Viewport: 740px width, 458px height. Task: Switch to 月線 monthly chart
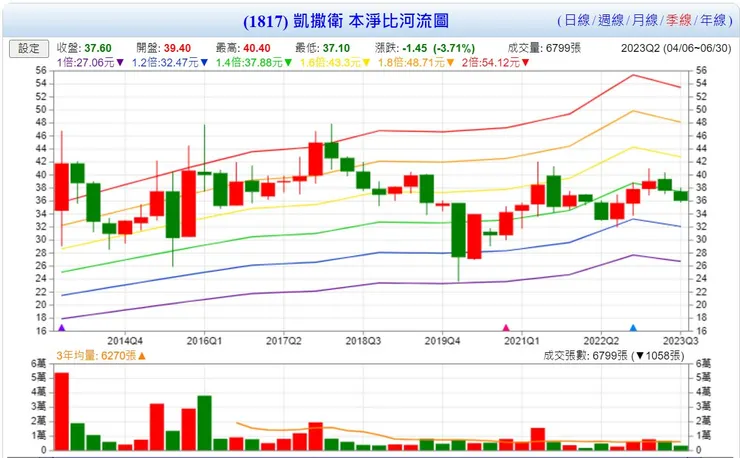[x=645, y=20]
